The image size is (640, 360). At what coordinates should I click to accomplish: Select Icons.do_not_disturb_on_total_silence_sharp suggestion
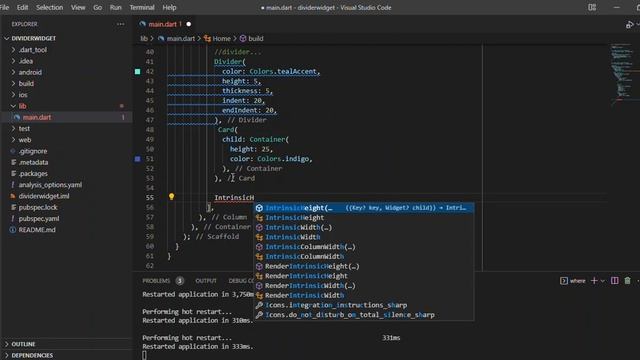364,315
